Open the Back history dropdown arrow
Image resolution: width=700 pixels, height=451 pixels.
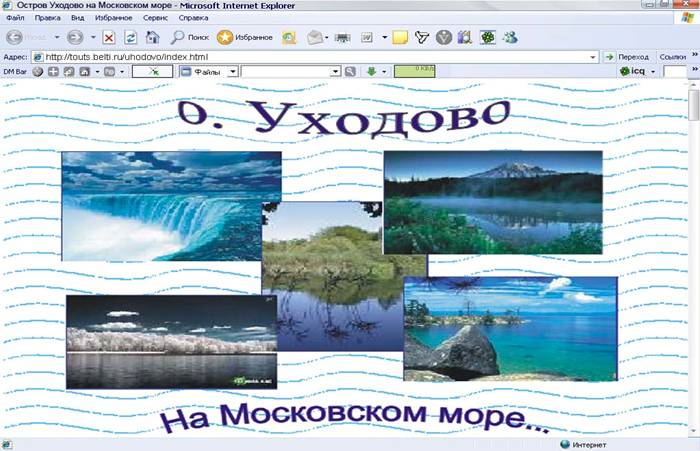57,37
